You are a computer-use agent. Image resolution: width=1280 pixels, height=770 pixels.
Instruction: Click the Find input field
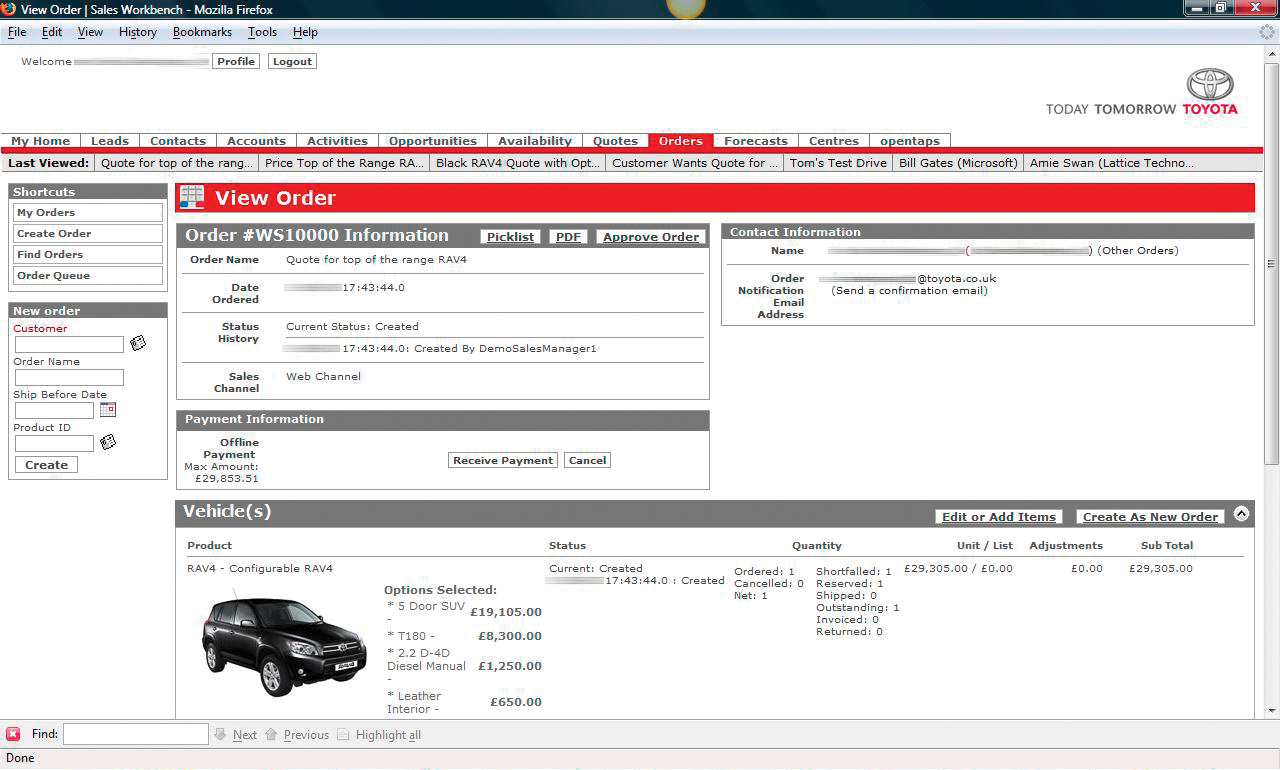(x=135, y=733)
